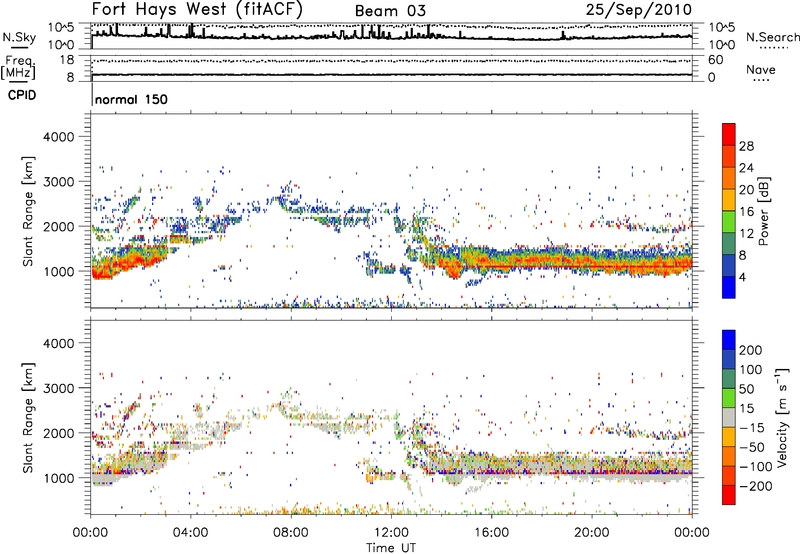Click the 200 label on Velocity colorbar
This screenshot has width=800, height=554.
click(x=751, y=350)
